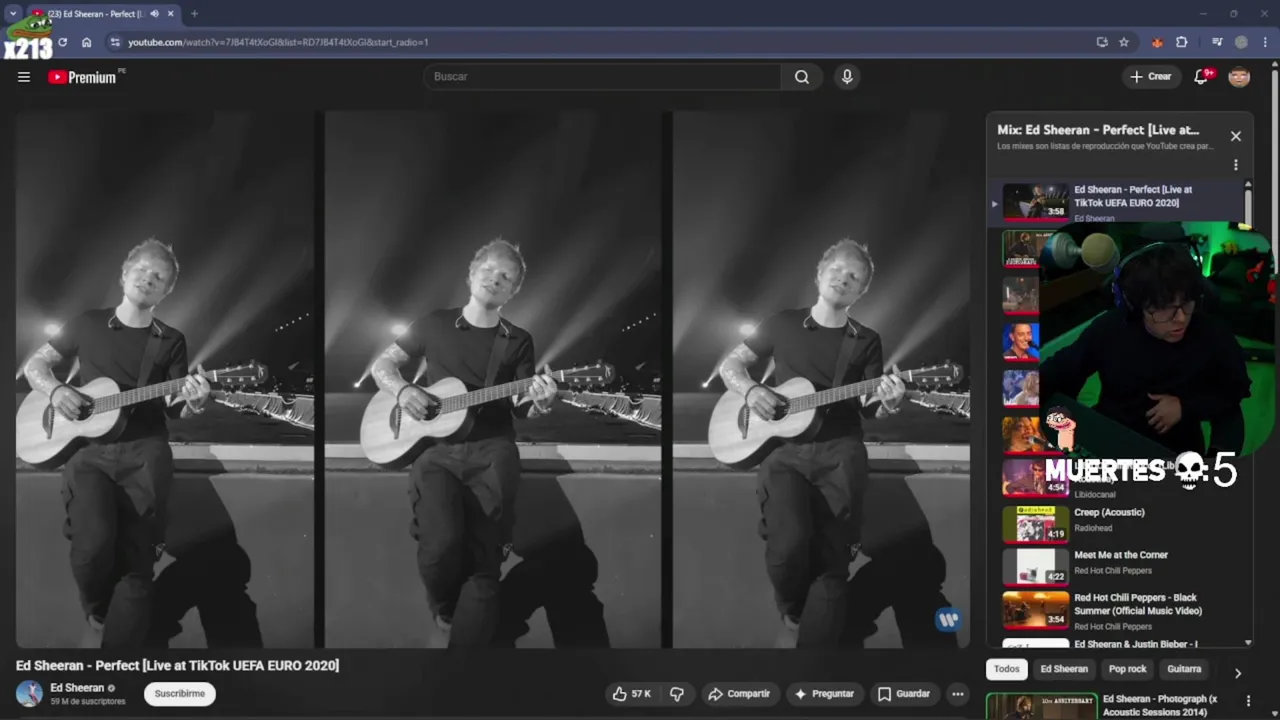Click the search magnifier button
The image size is (1280, 720).
(802, 77)
